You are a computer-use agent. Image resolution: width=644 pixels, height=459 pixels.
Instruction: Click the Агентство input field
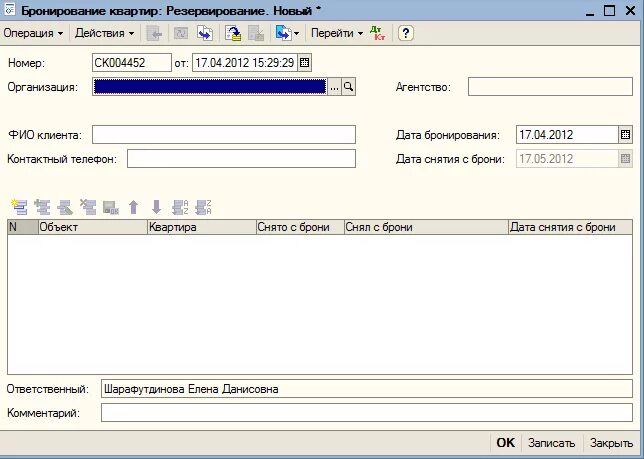click(x=550, y=87)
